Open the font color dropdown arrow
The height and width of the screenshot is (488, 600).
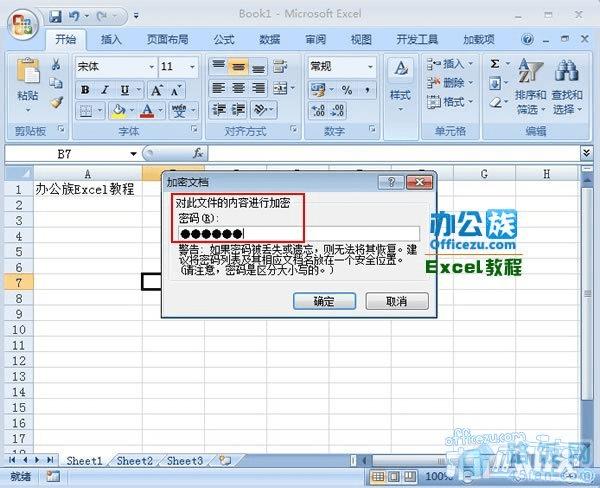point(161,111)
